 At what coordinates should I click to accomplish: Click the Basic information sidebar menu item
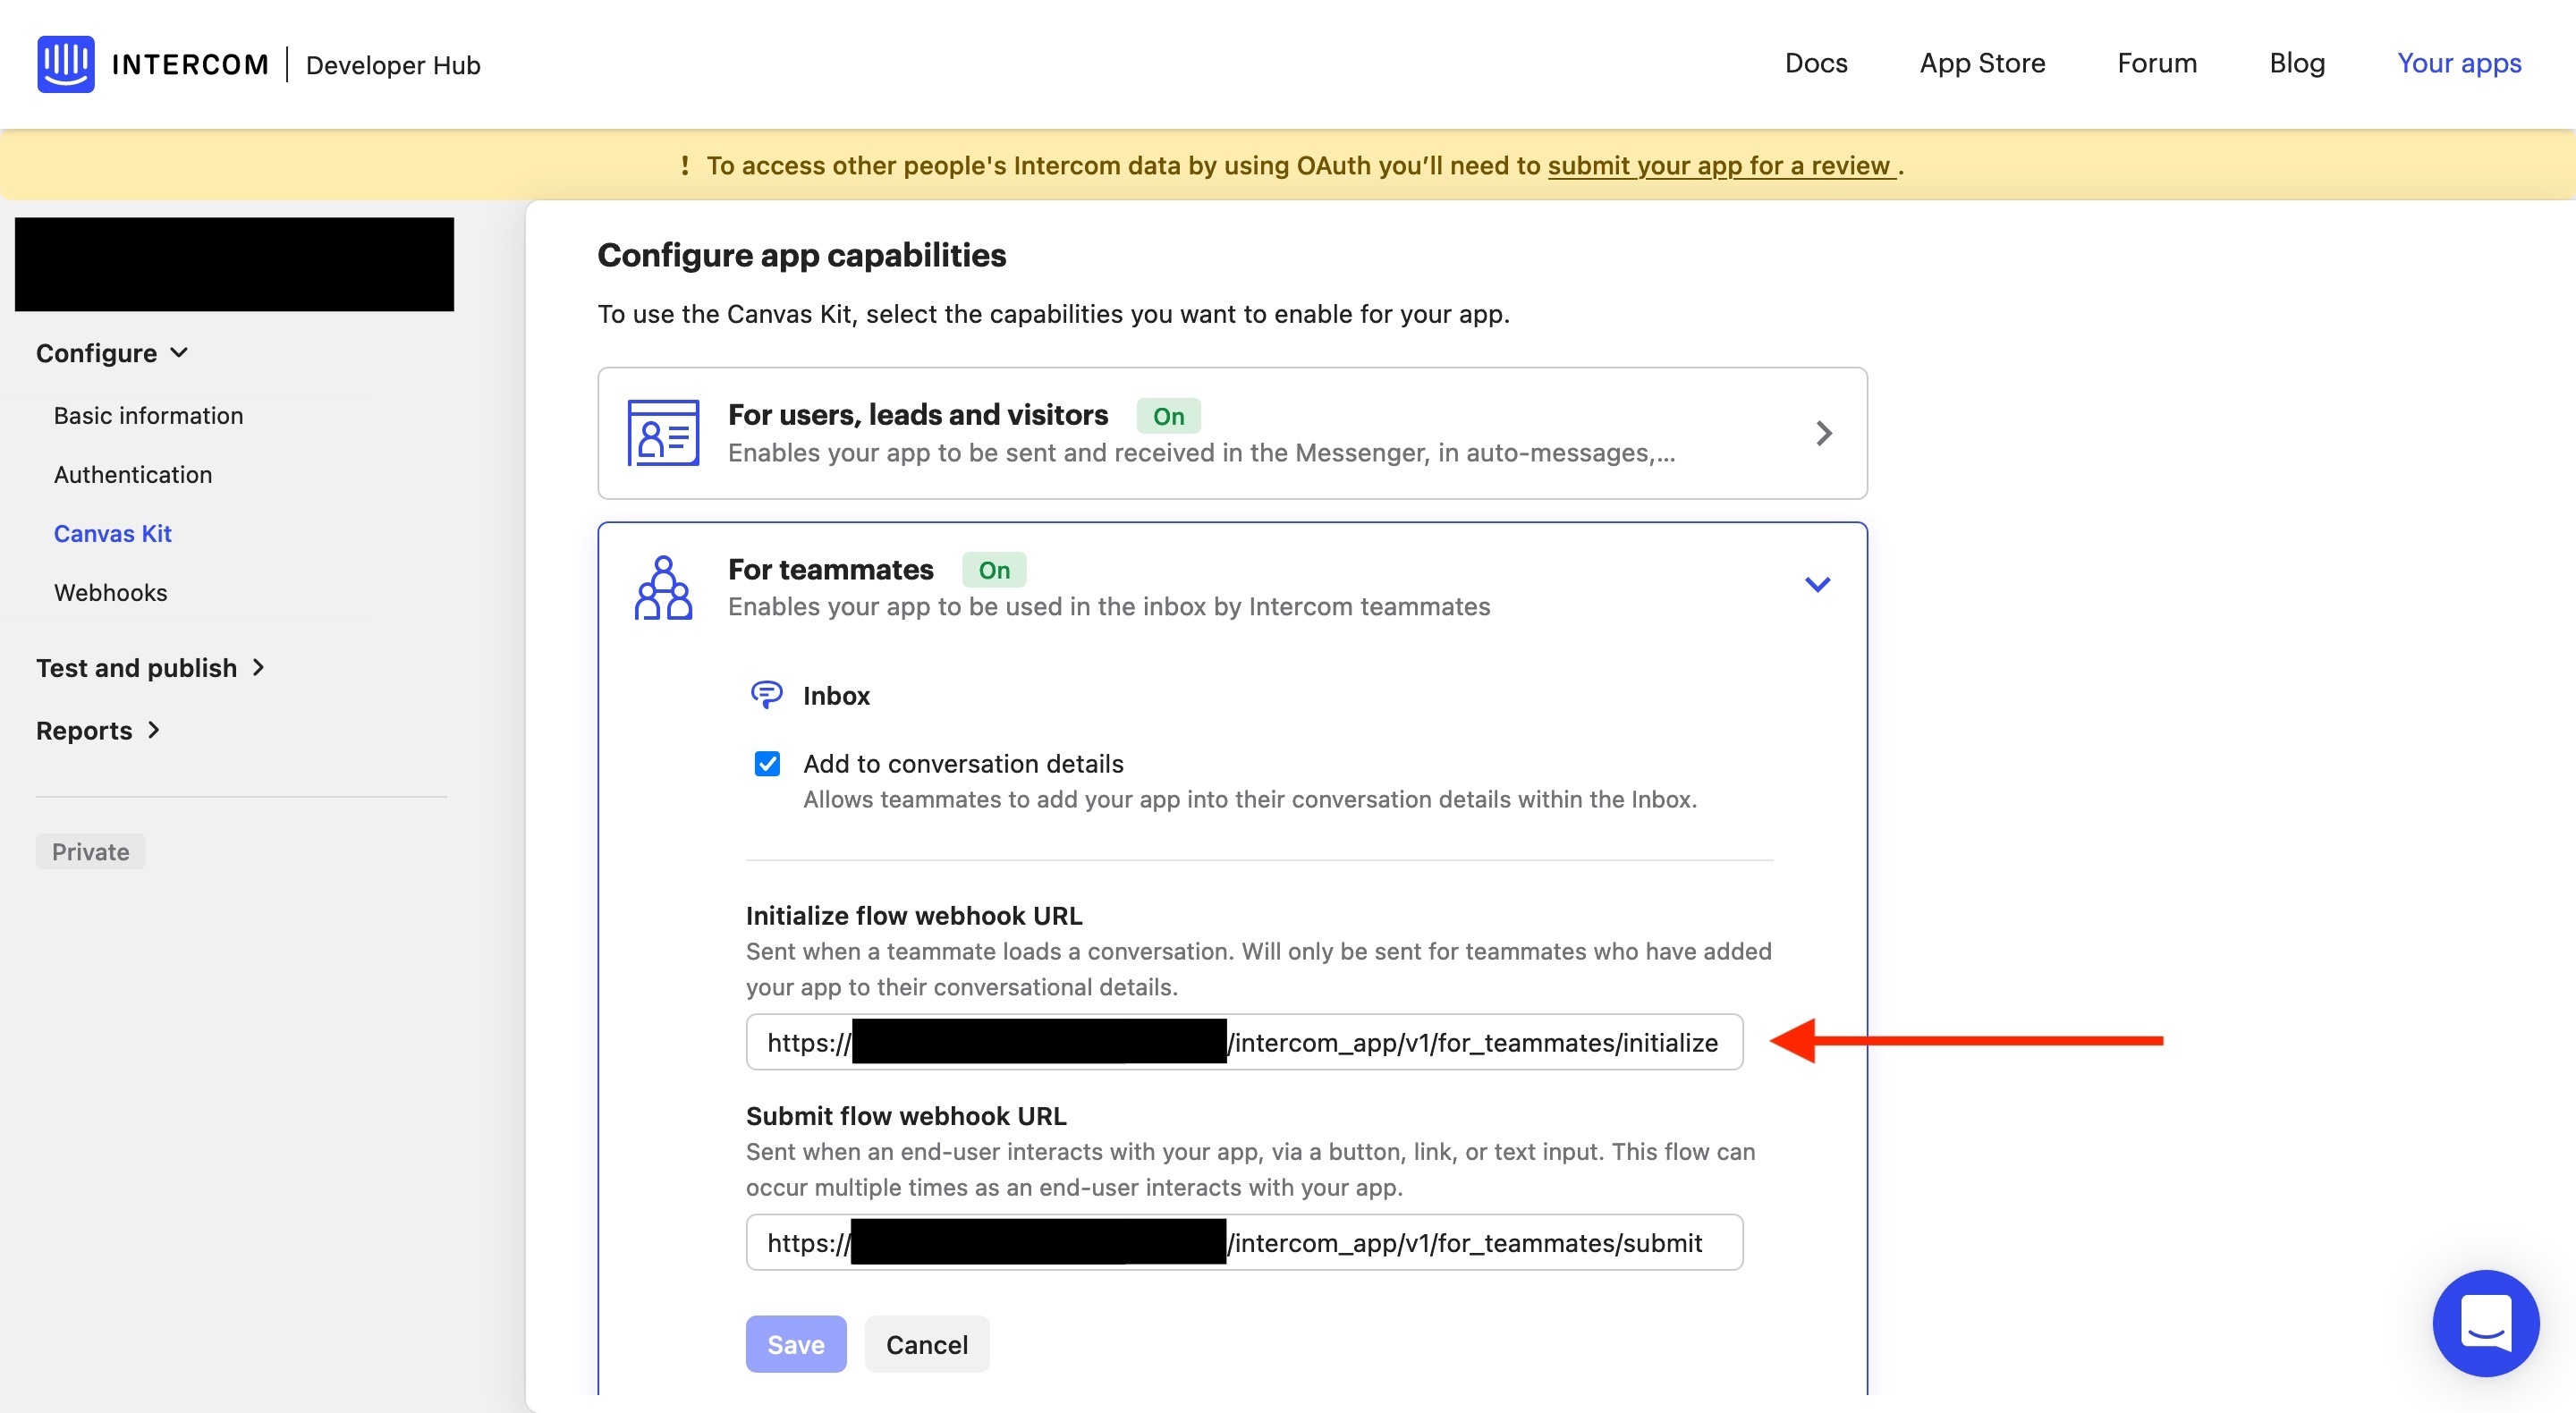click(x=148, y=416)
